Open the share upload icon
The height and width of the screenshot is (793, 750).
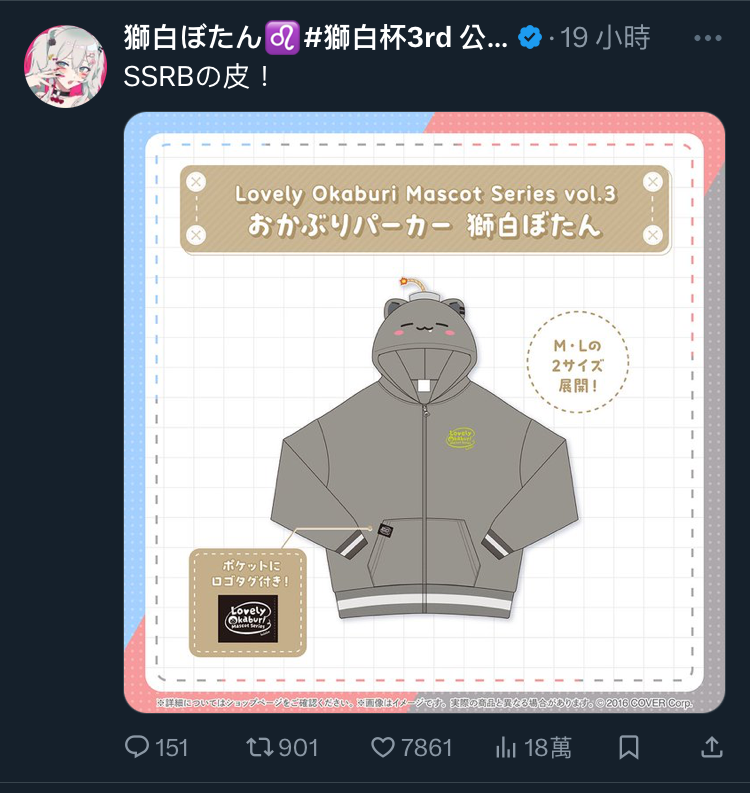click(712, 747)
